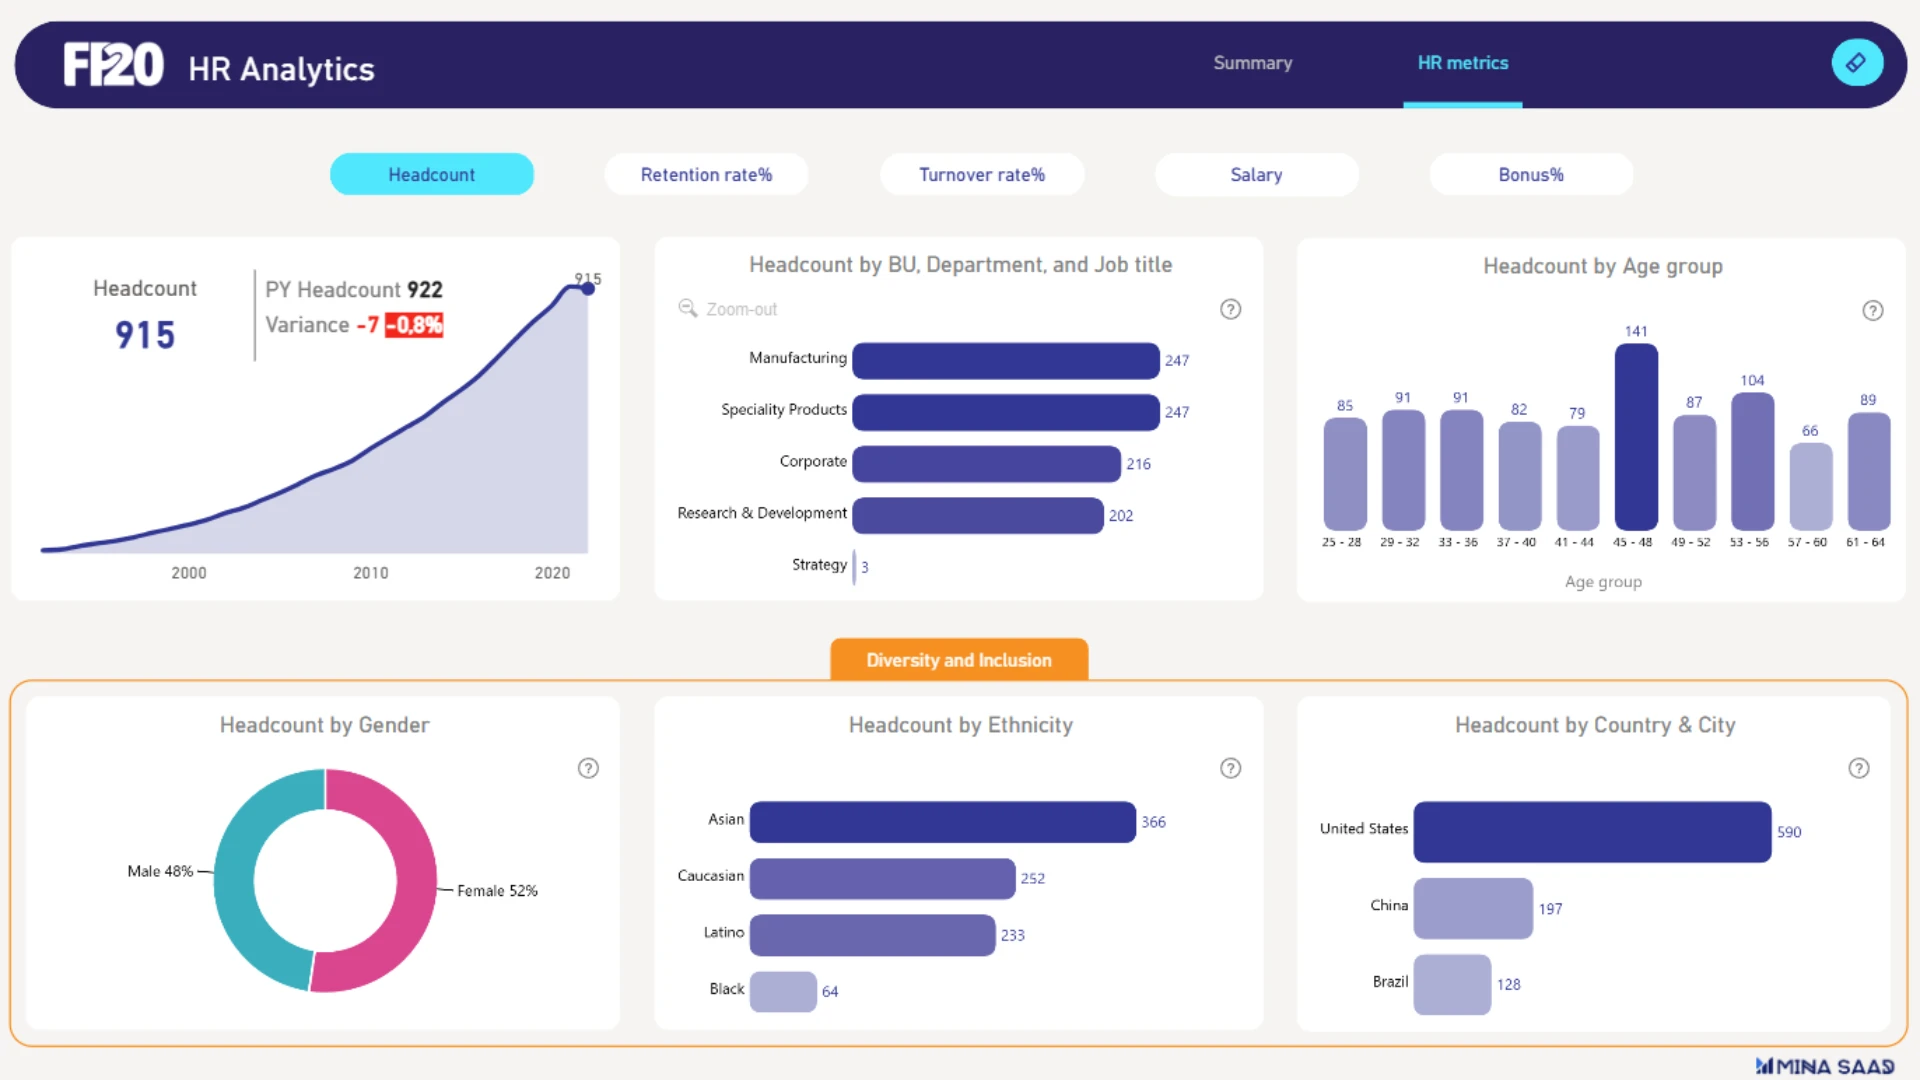Open help icon for the Age group chart

point(1872,310)
